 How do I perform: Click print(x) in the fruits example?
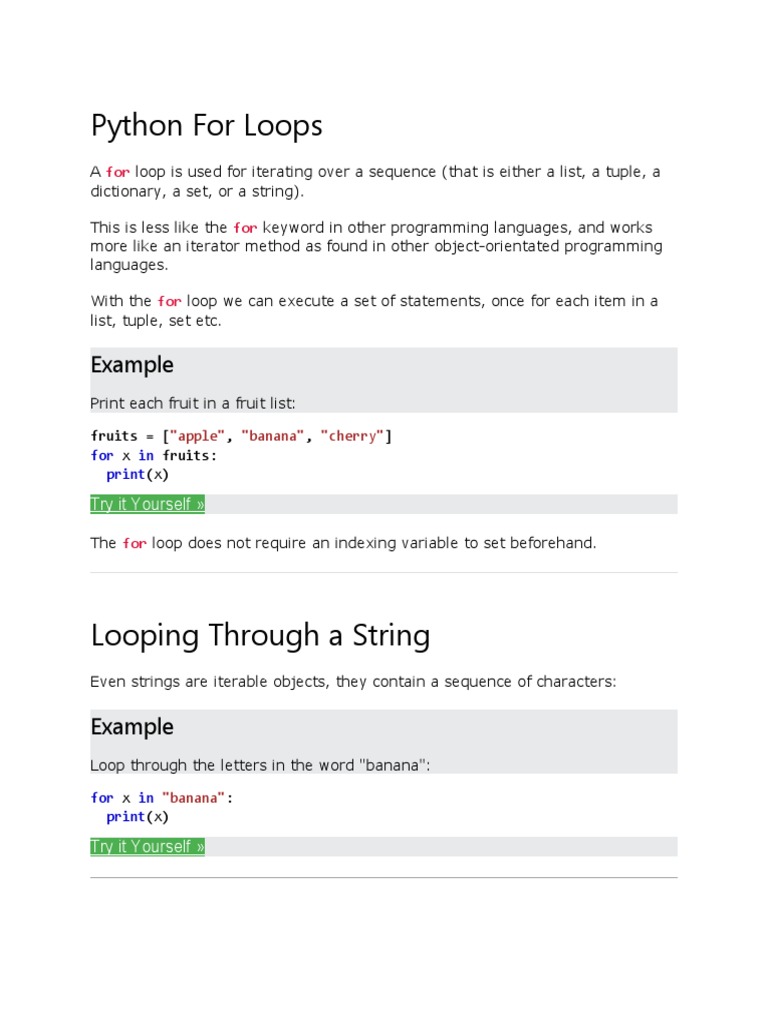click(138, 474)
